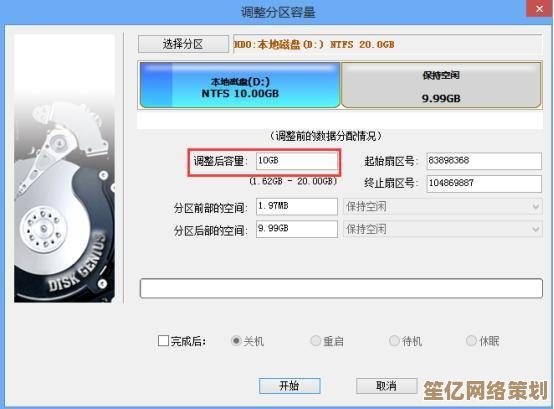This screenshot has height=409, width=554.
Task: Select the blue D: NTFS partition block
Action: 240,85
